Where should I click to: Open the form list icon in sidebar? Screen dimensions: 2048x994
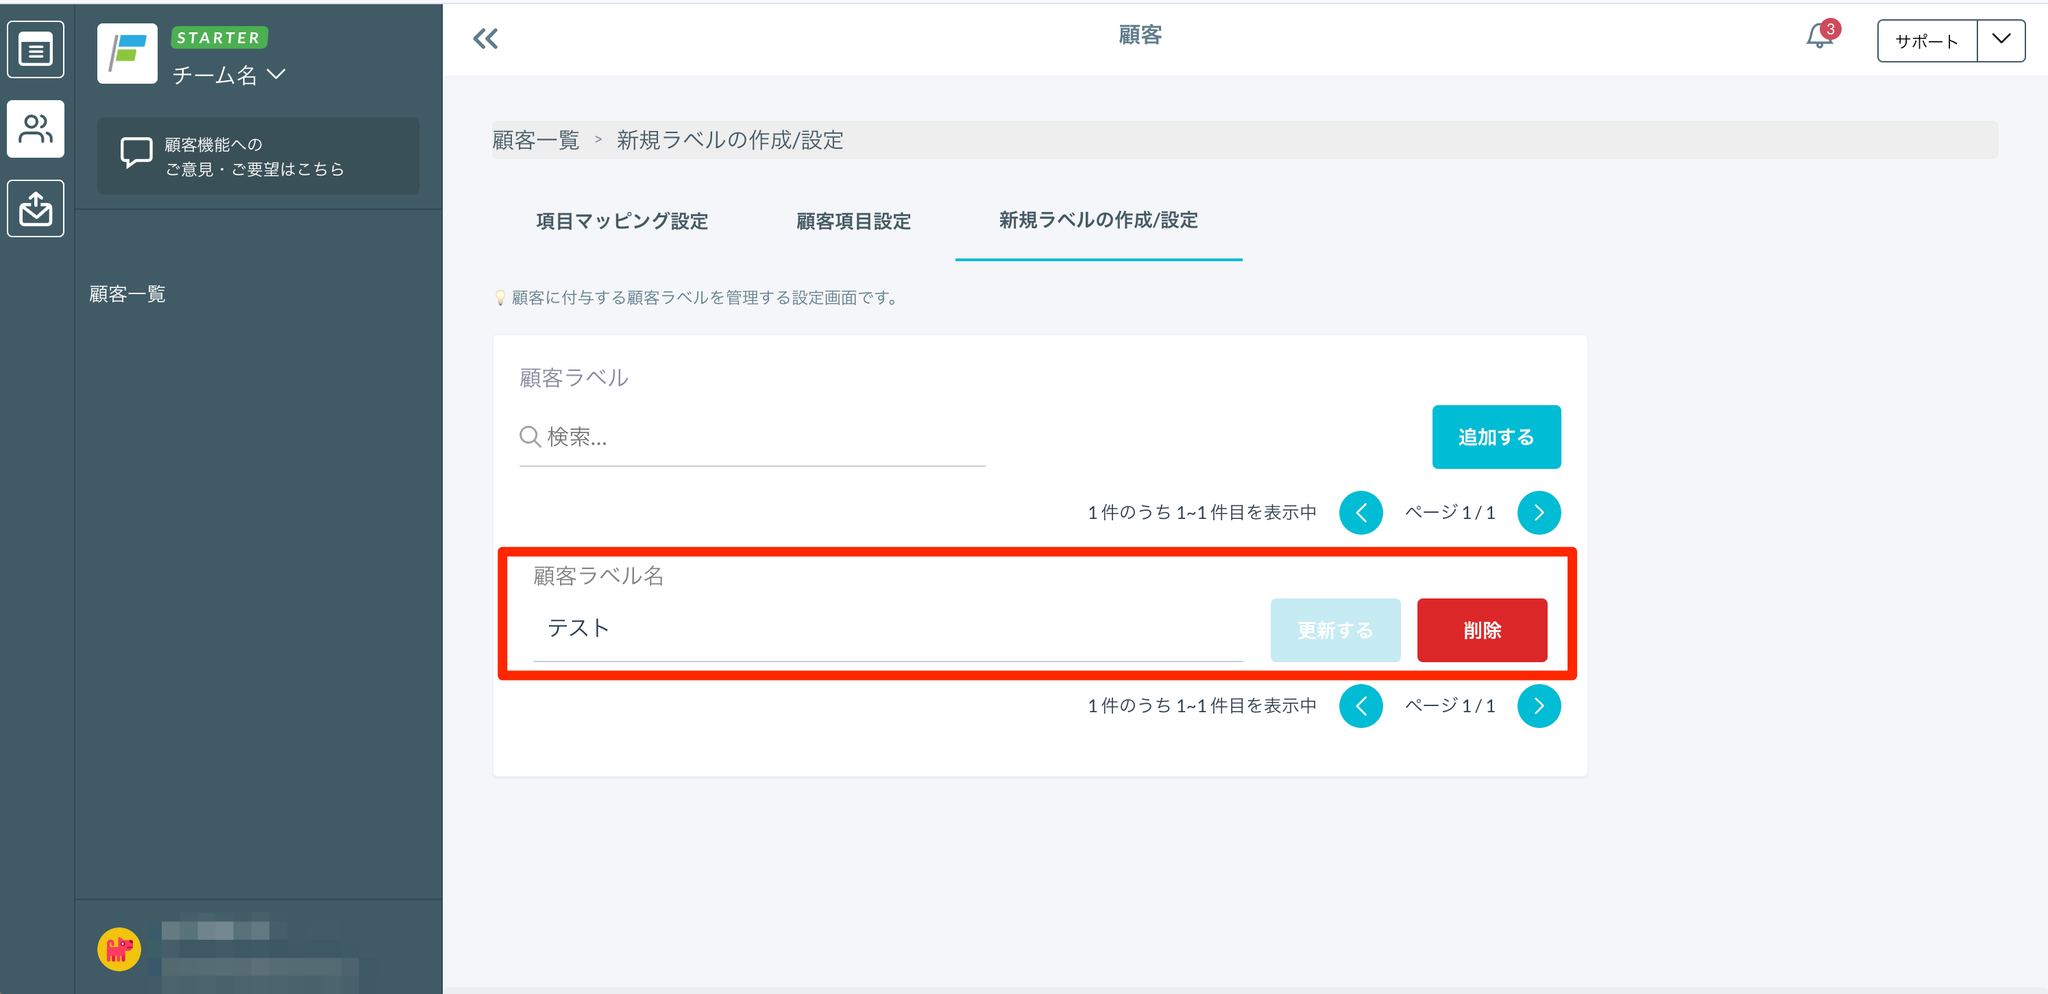point(36,50)
